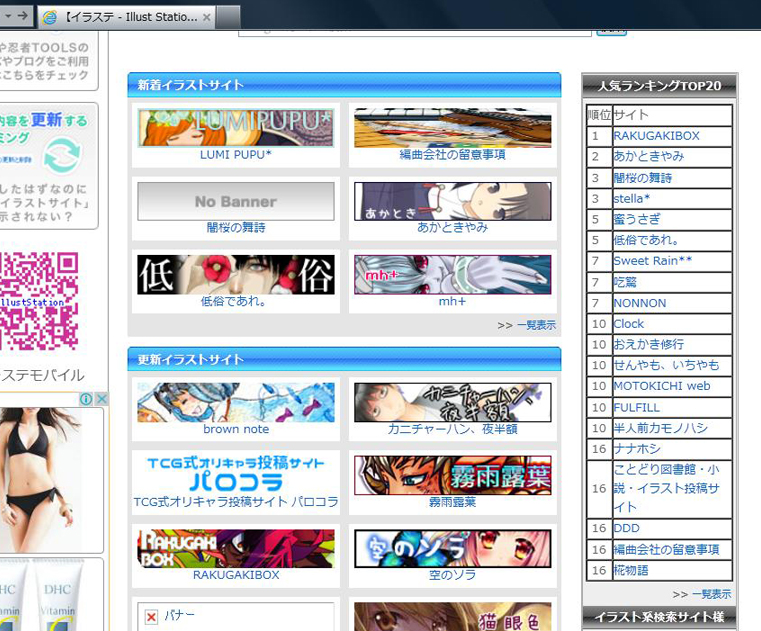The width and height of the screenshot is (761, 631).
Task: Click 一覧表示 below ranking table
Action: (x=711, y=594)
